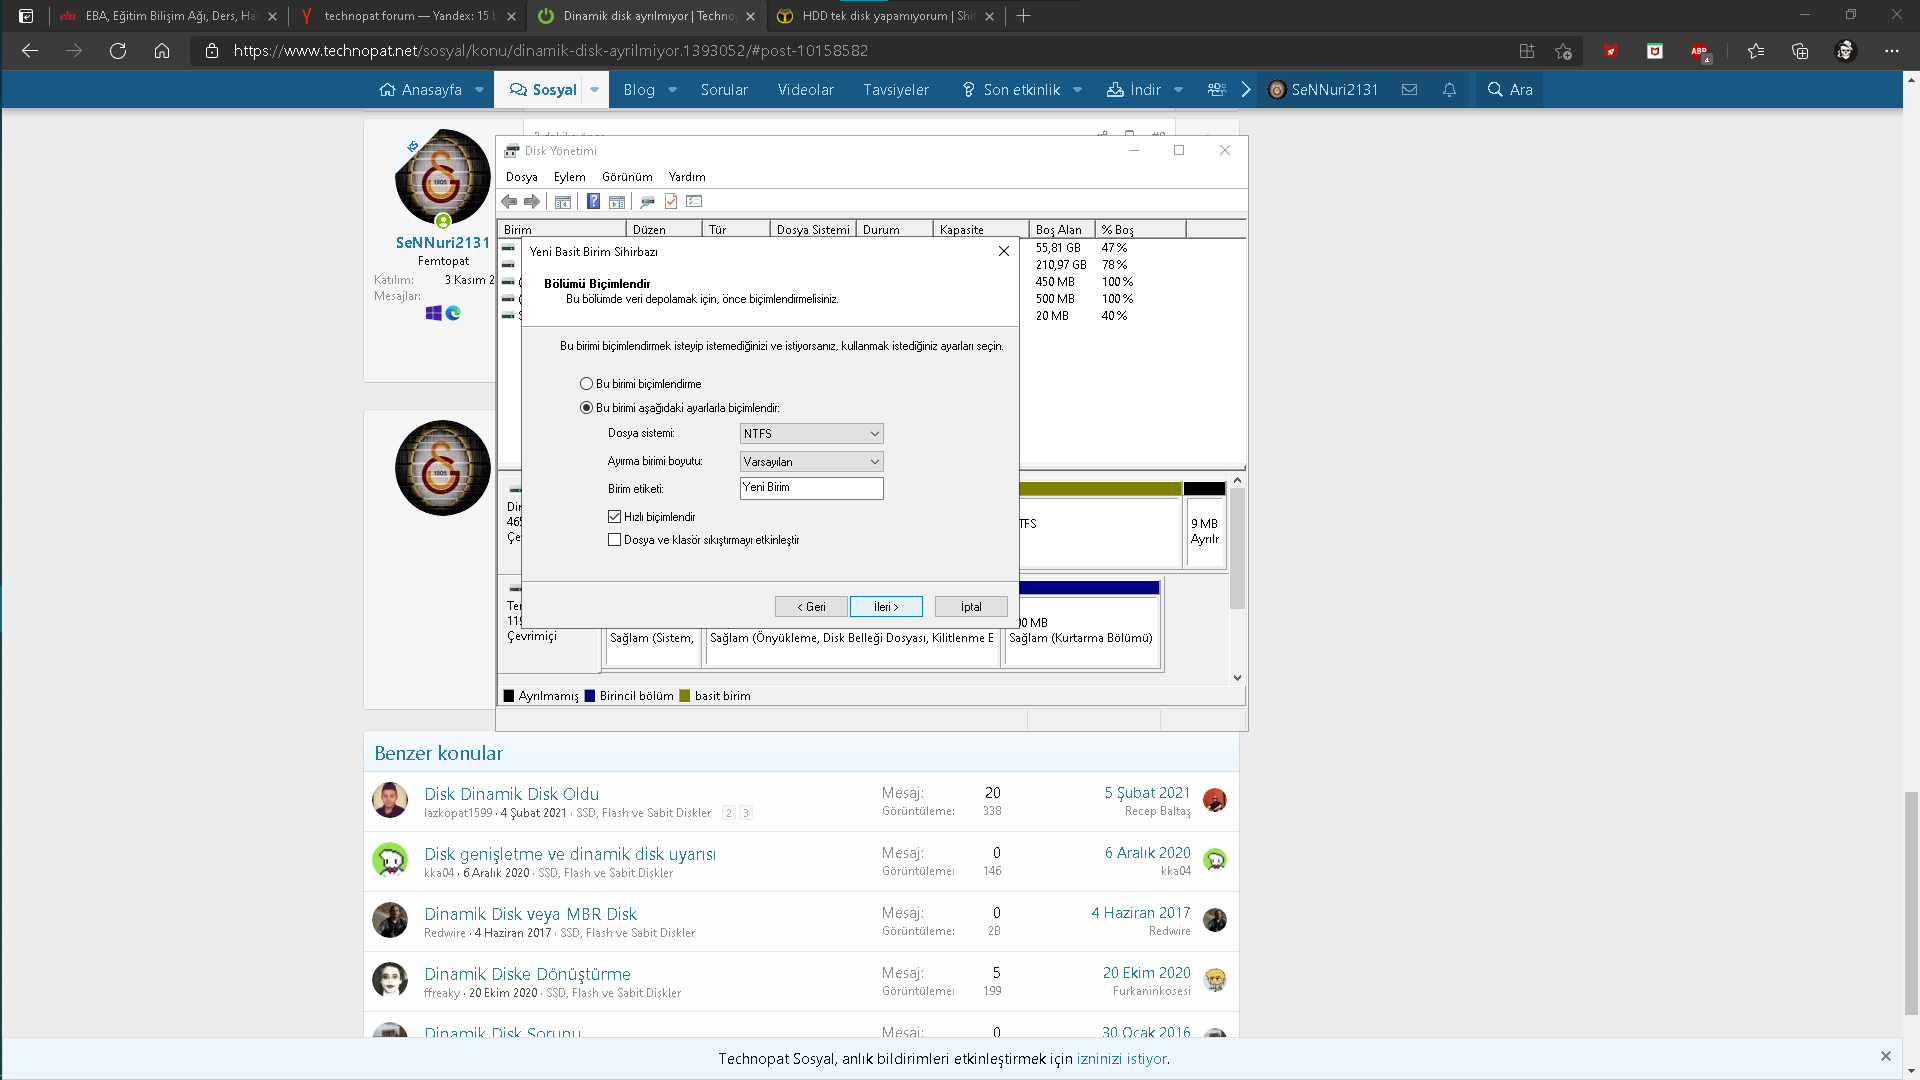Open the browser collections icon
This screenshot has width=1920, height=1080.
[x=1800, y=51]
